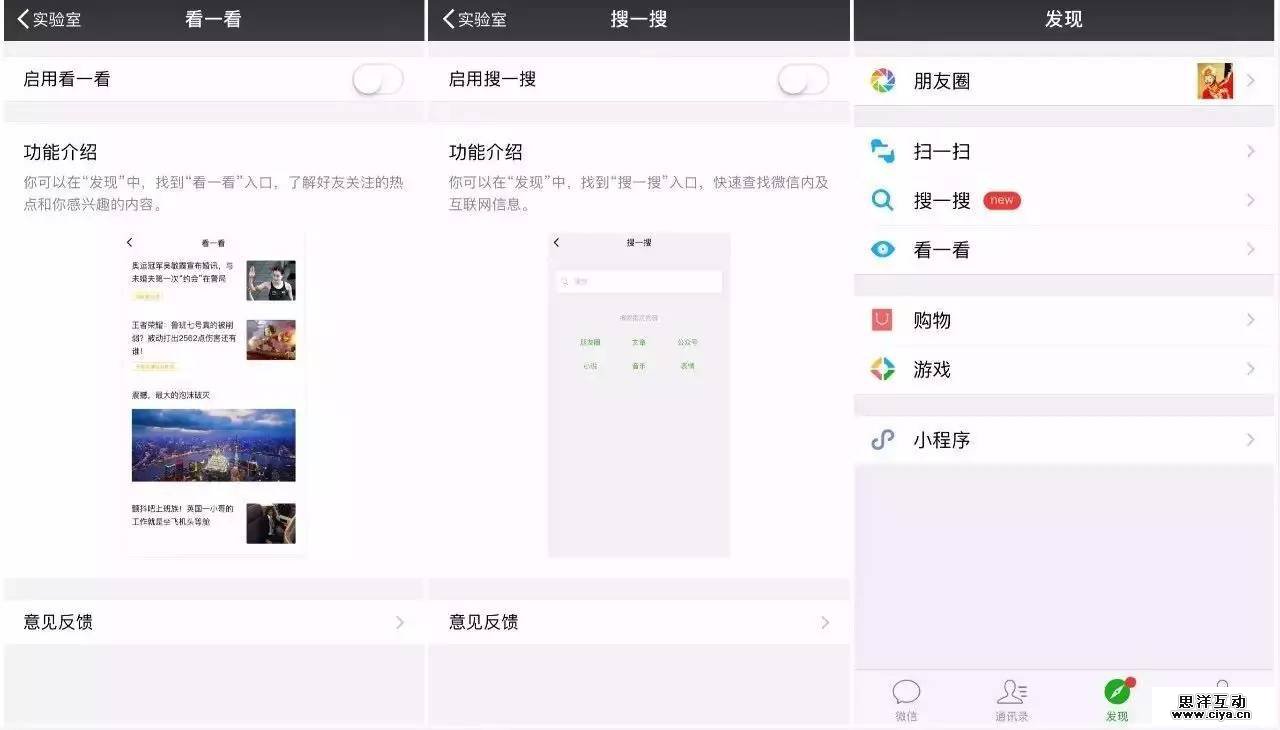Viewport: 1280px width, 730px height.
Task: Tap the 购物 shopping bag icon
Action: (x=882, y=320)
